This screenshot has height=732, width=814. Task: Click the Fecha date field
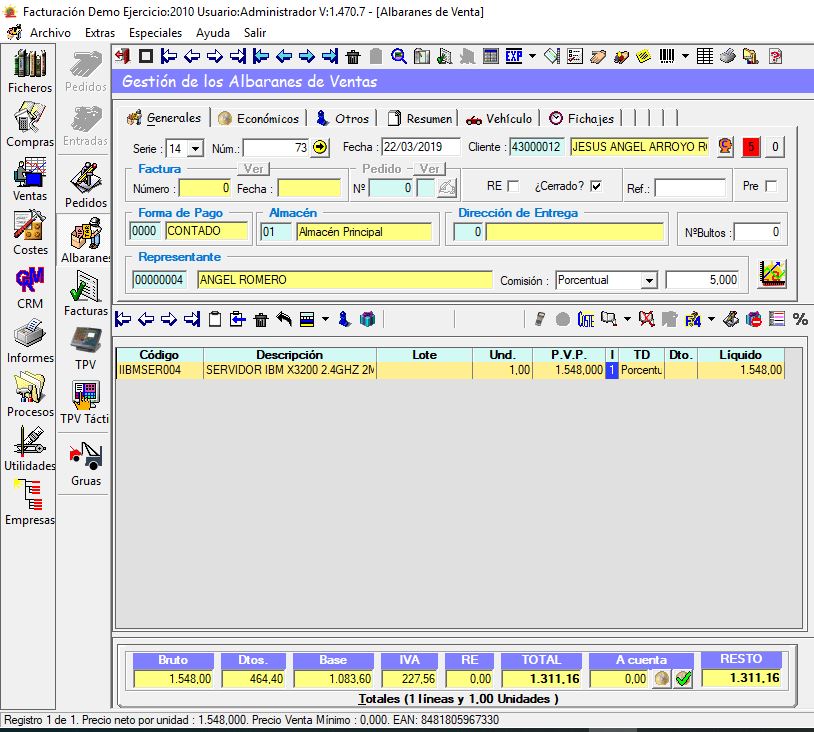coord(420,147)
